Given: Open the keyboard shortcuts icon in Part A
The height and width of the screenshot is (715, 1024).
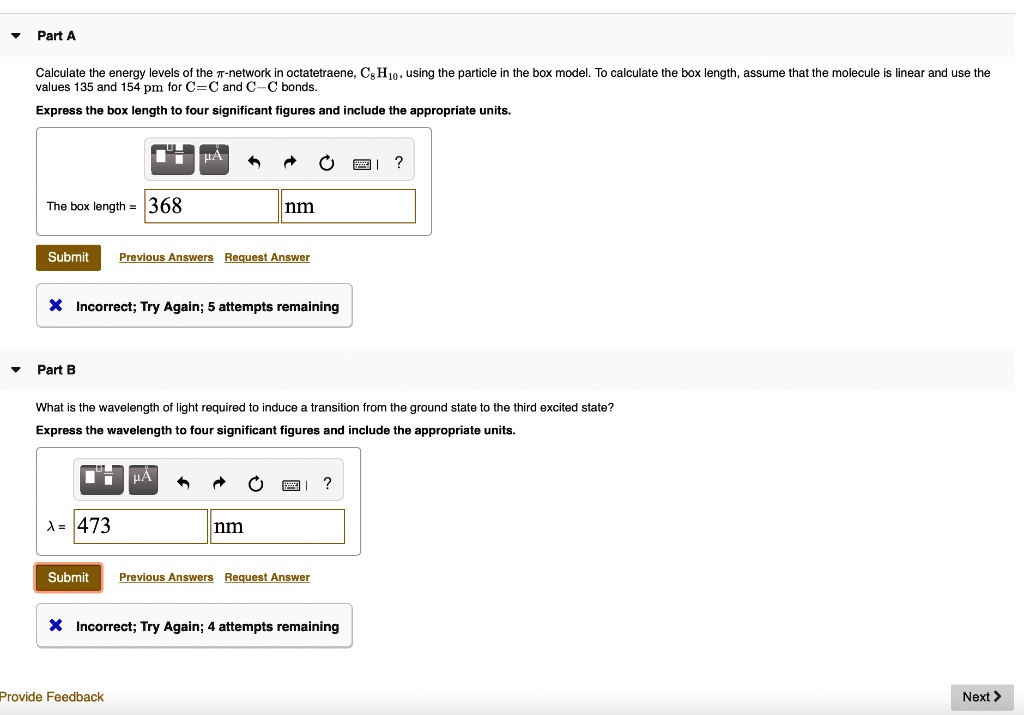Looking at the screenshot, I should (x=363, y=162).
